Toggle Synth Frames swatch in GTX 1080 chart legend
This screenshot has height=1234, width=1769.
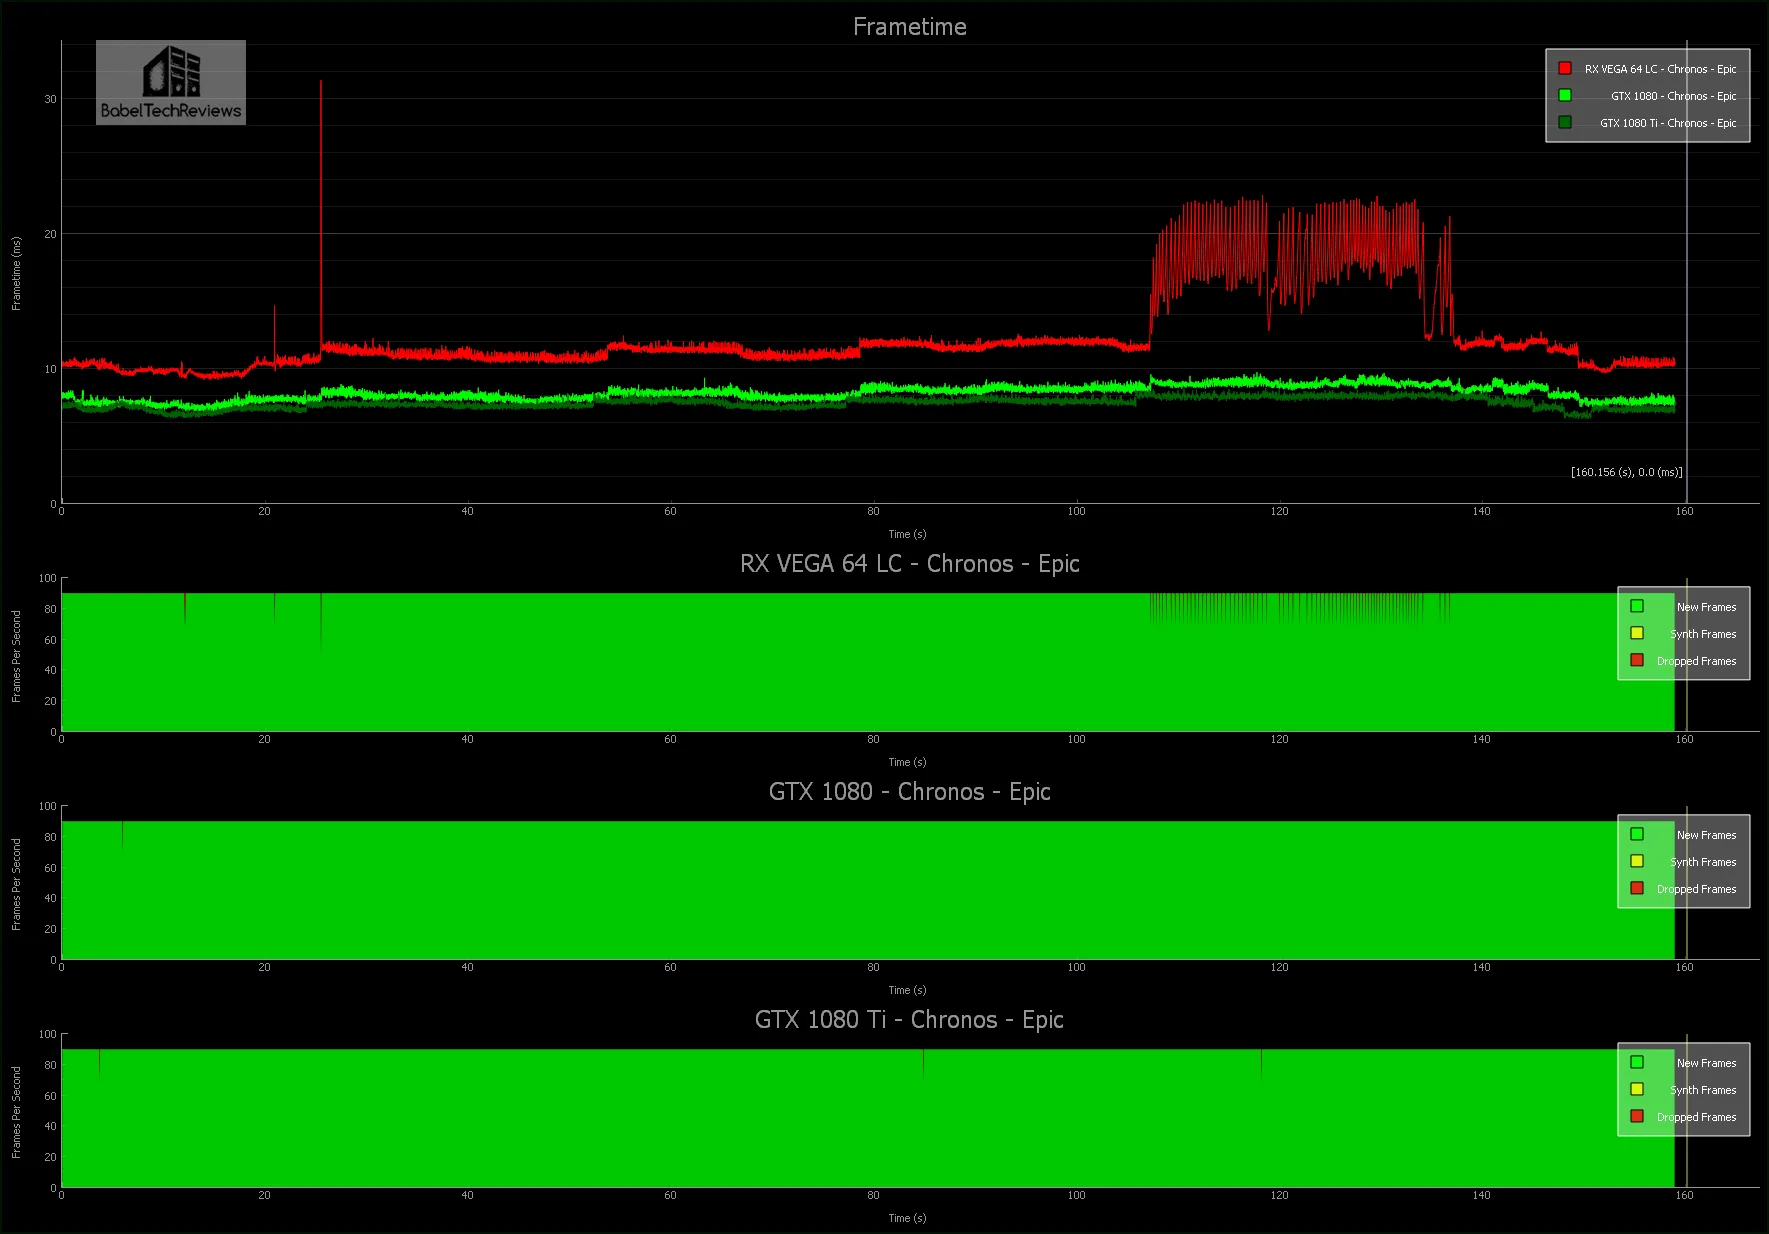(1637, 862)
